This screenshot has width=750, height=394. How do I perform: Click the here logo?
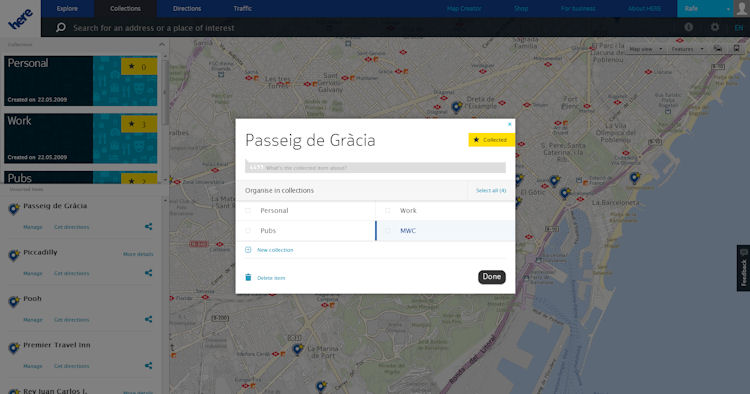[x=21, y=19]
